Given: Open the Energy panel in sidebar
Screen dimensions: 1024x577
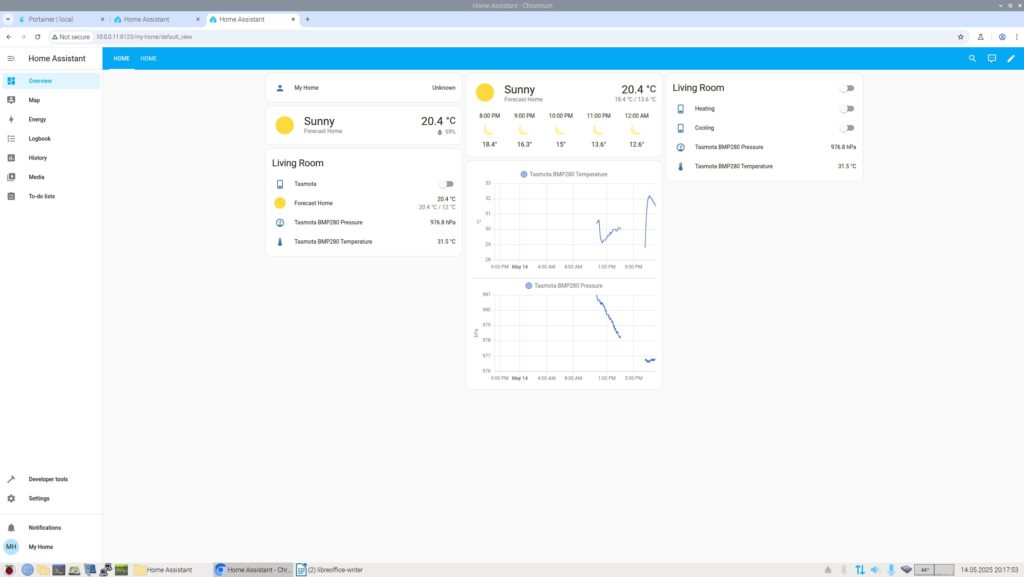Looking at the screenshot, I should click(51, 119).
